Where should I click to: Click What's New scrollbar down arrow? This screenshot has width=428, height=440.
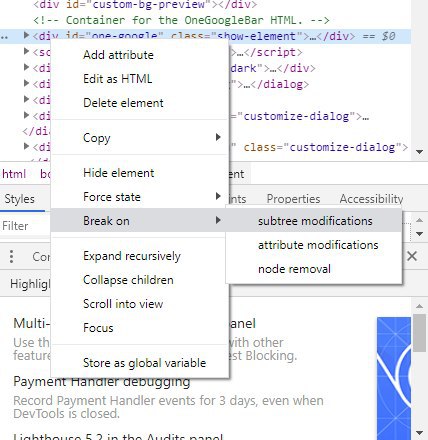point(420,433)
